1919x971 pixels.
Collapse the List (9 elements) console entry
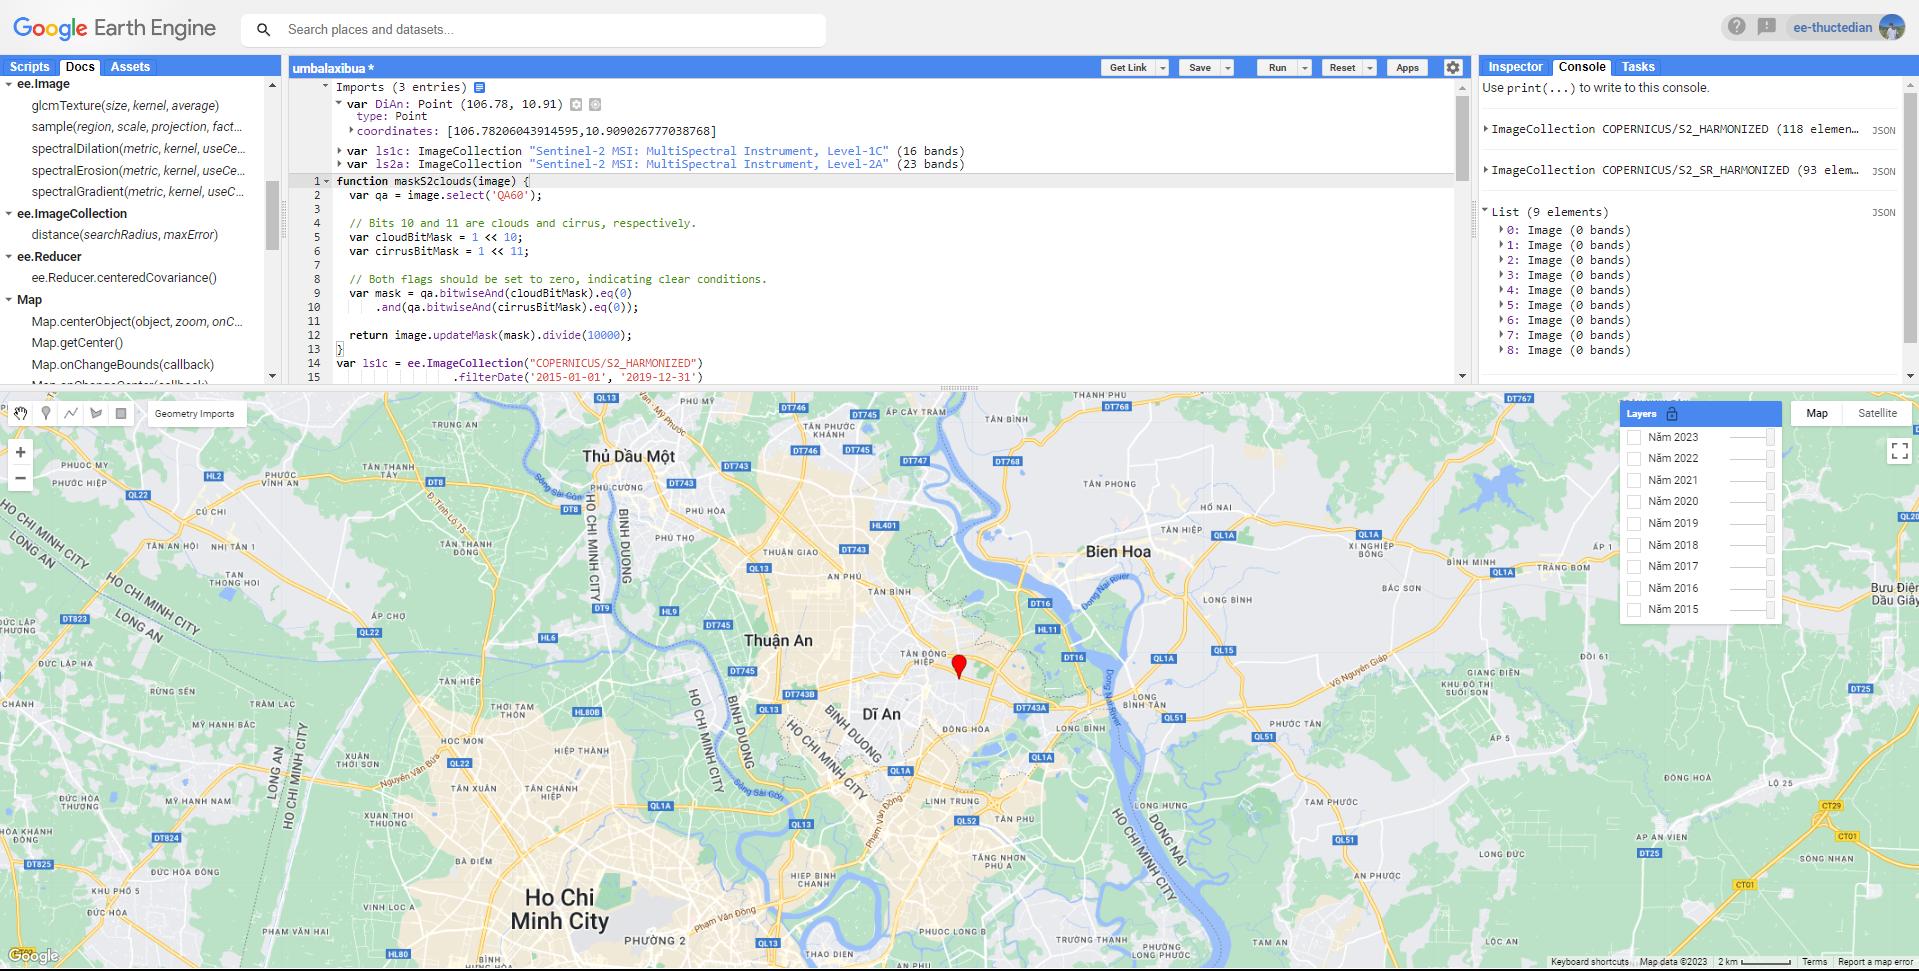point(1485,212)
